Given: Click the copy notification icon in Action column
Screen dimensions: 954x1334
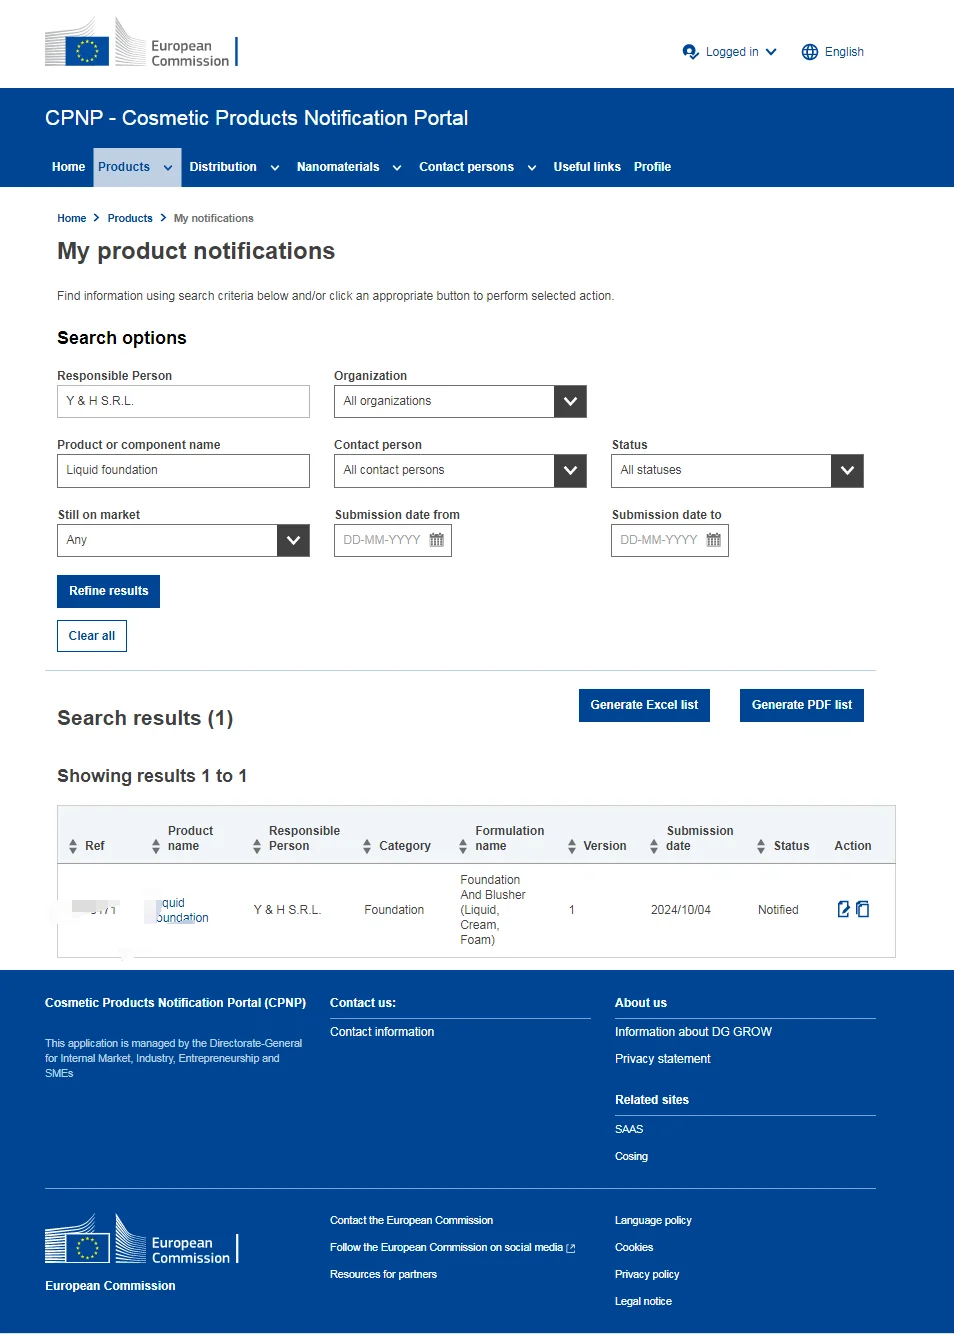Looking at the screenshot, I should click(x=863, y=909).
